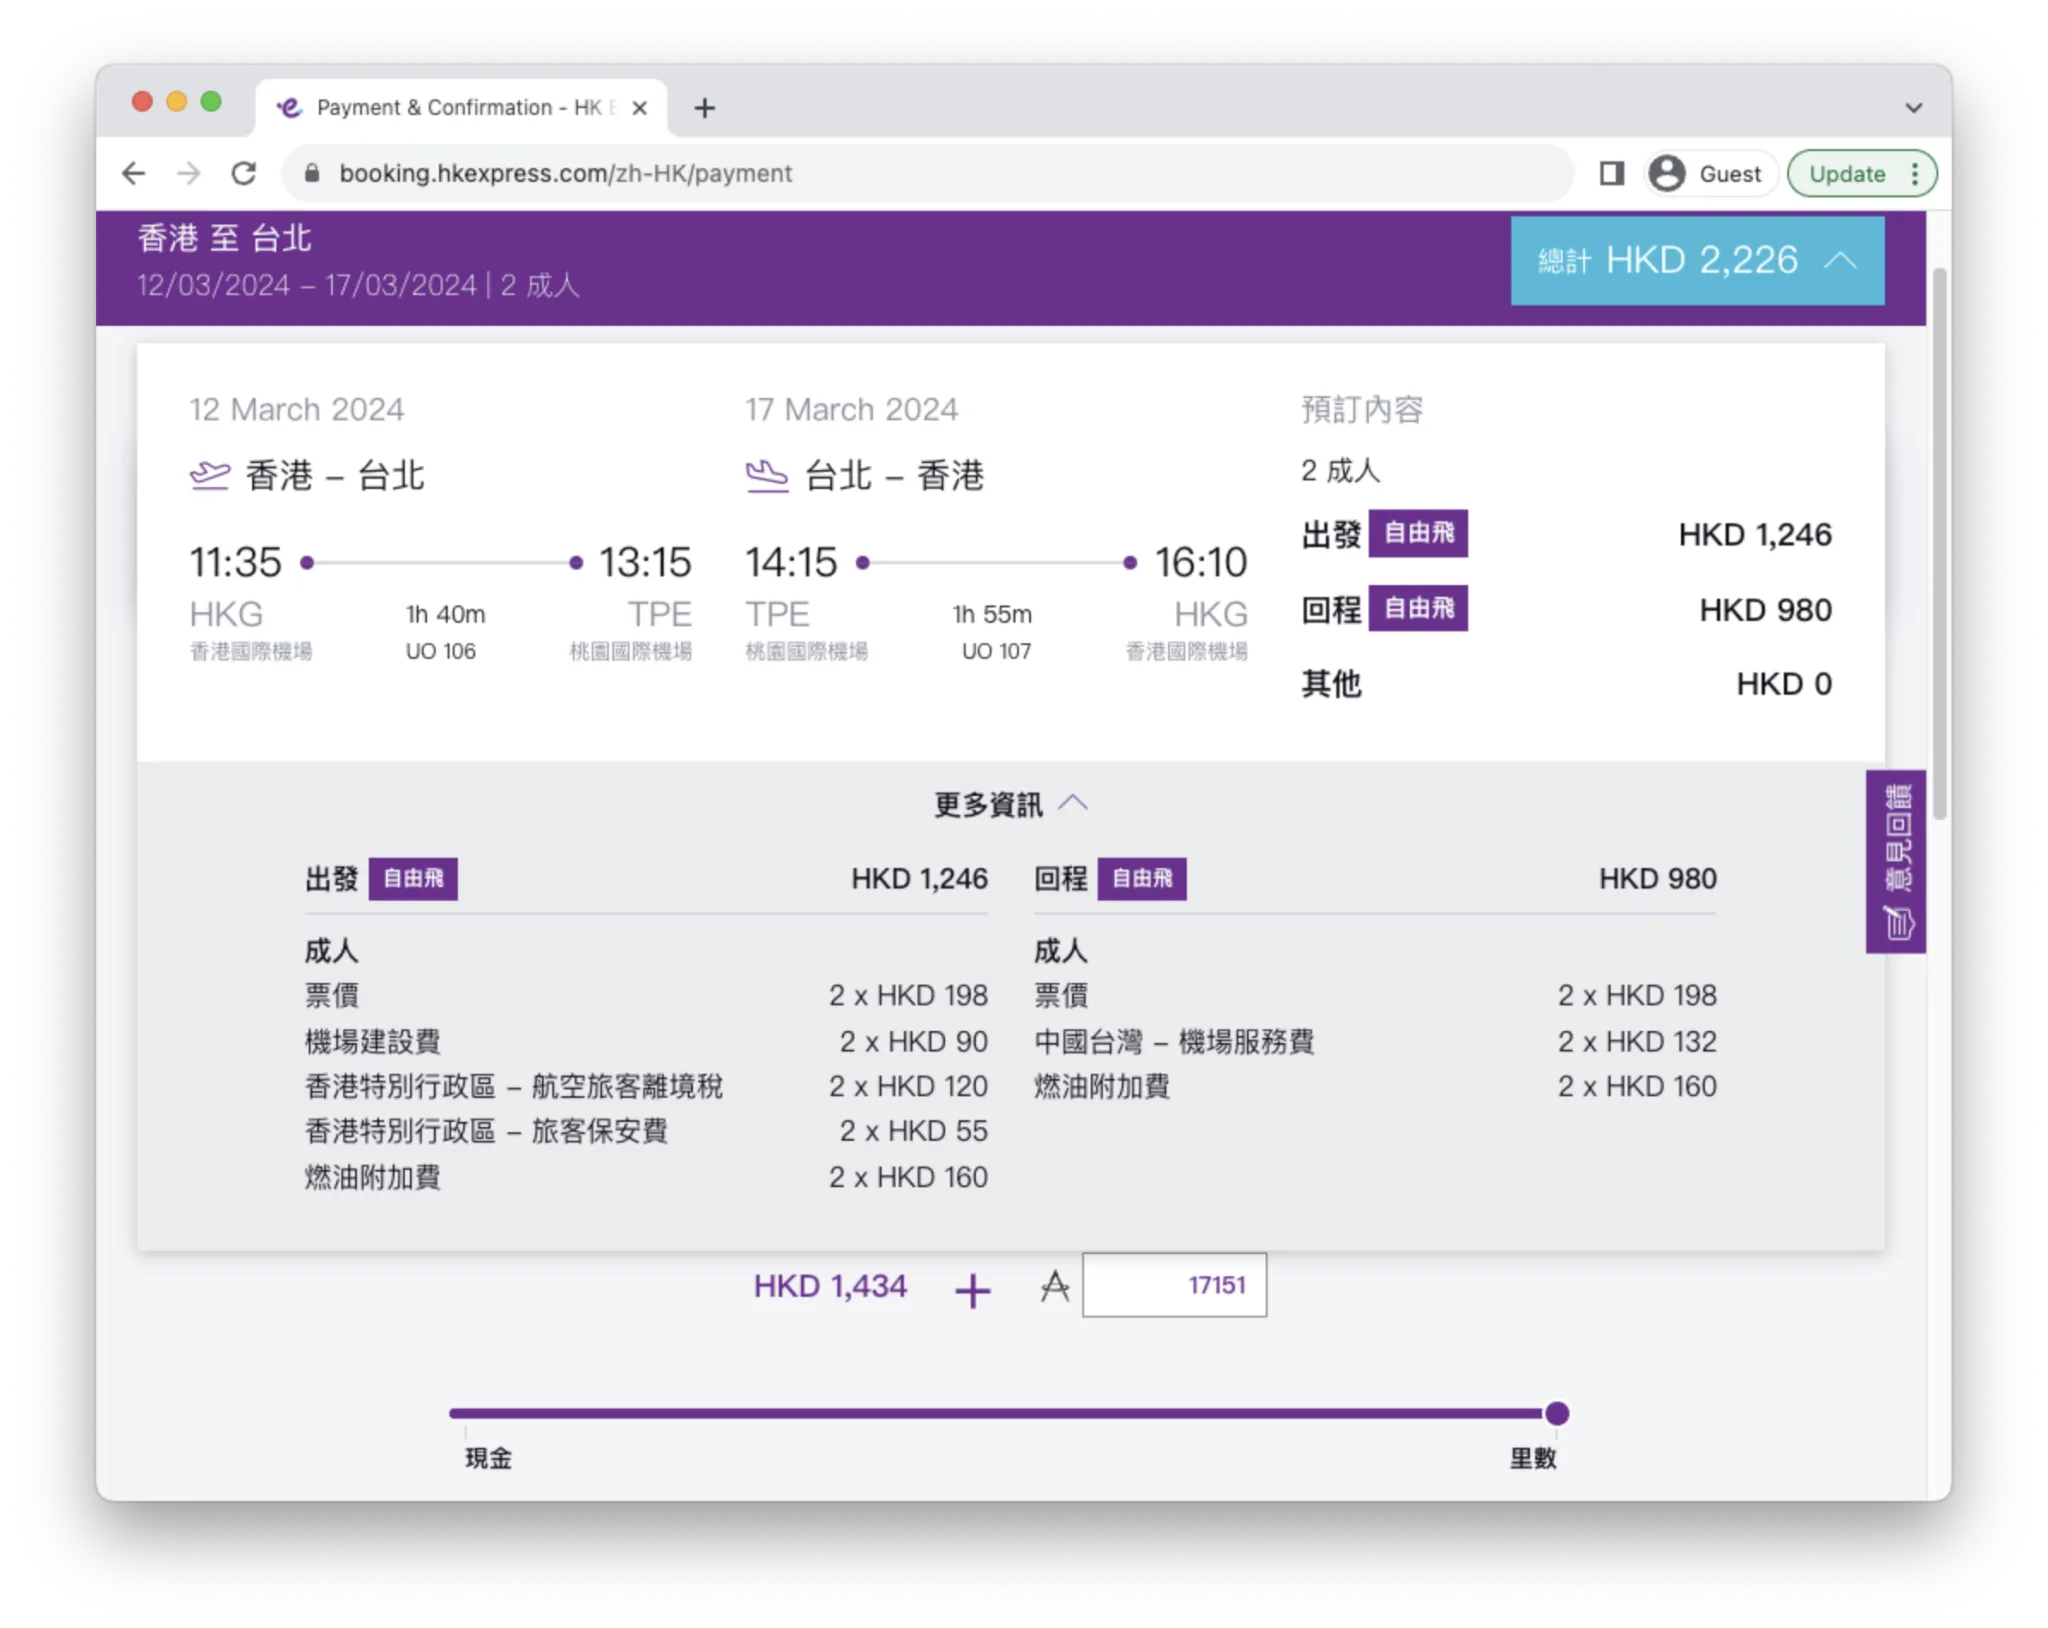Click the plus sign beside HKD 1,434
This screenshot has height=1628, width=2048.
coord(972,1290)
